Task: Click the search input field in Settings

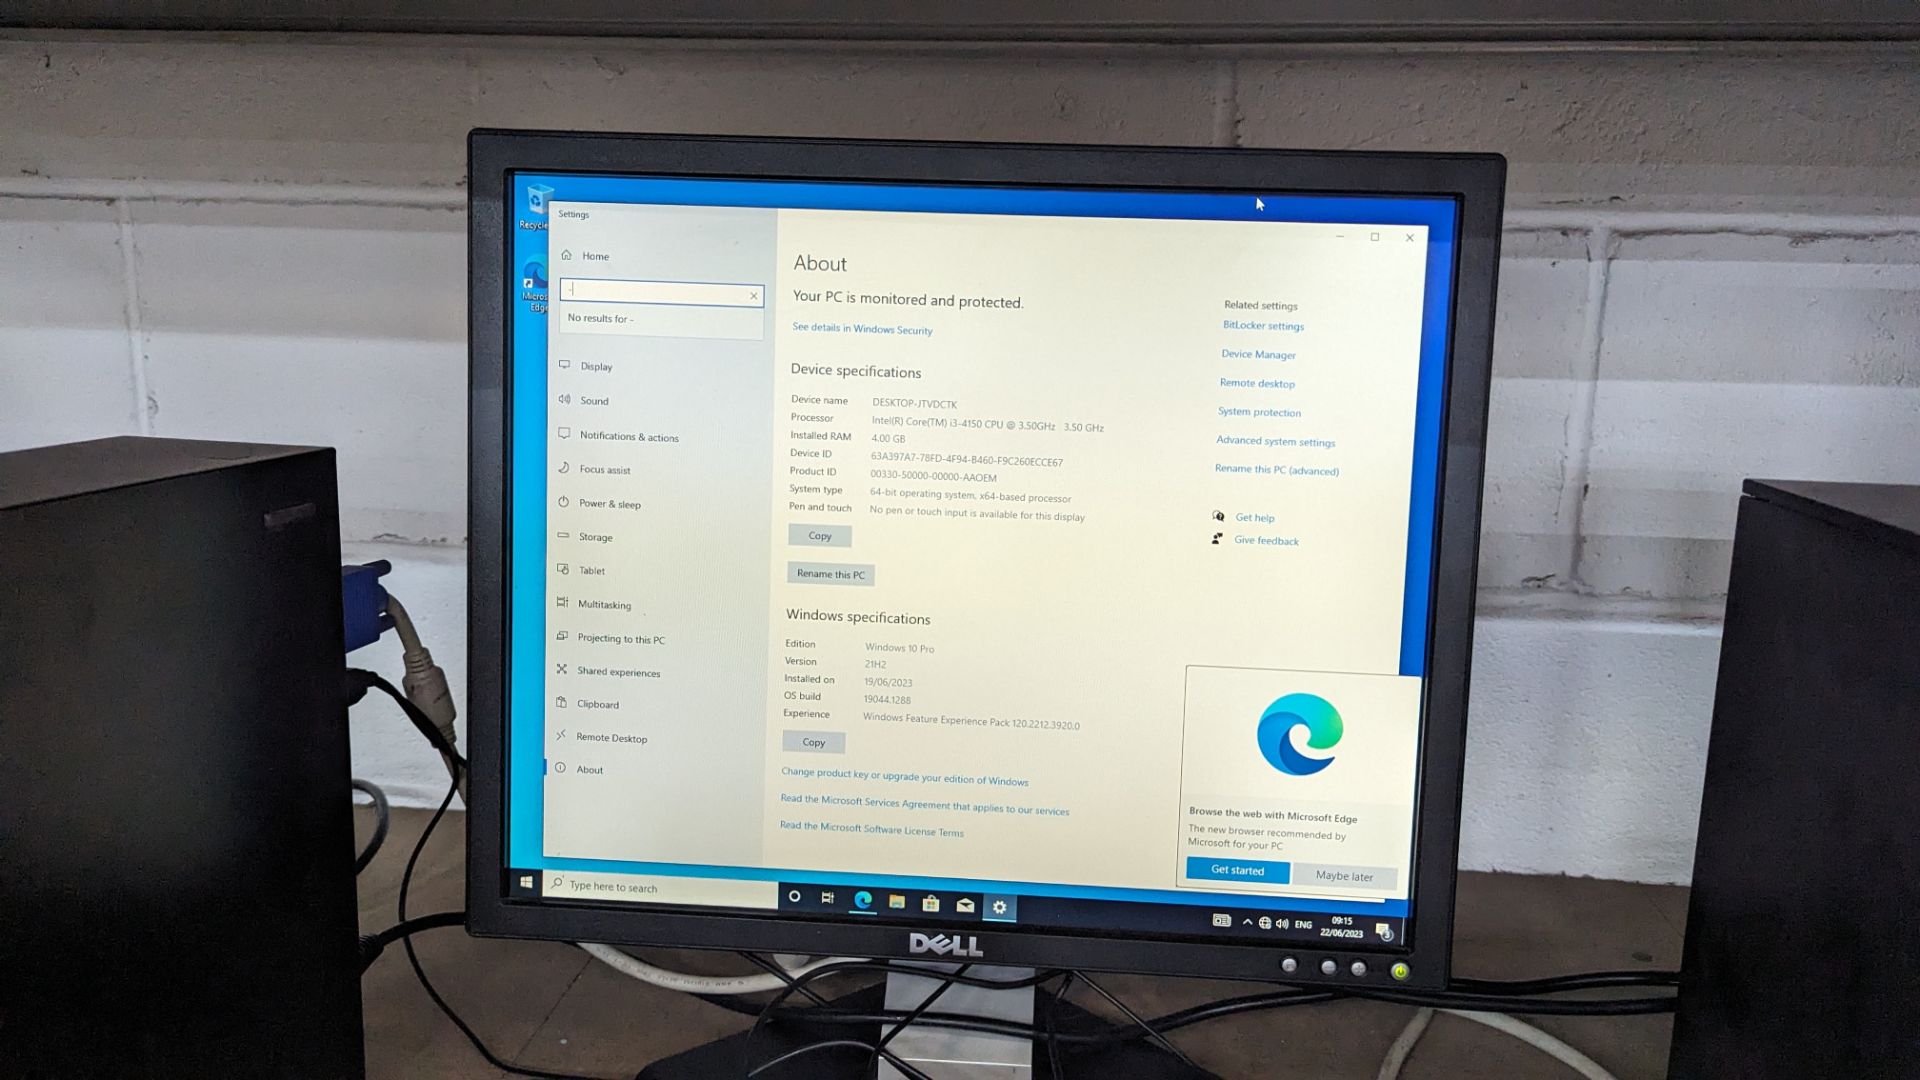Action: point(658,291)
